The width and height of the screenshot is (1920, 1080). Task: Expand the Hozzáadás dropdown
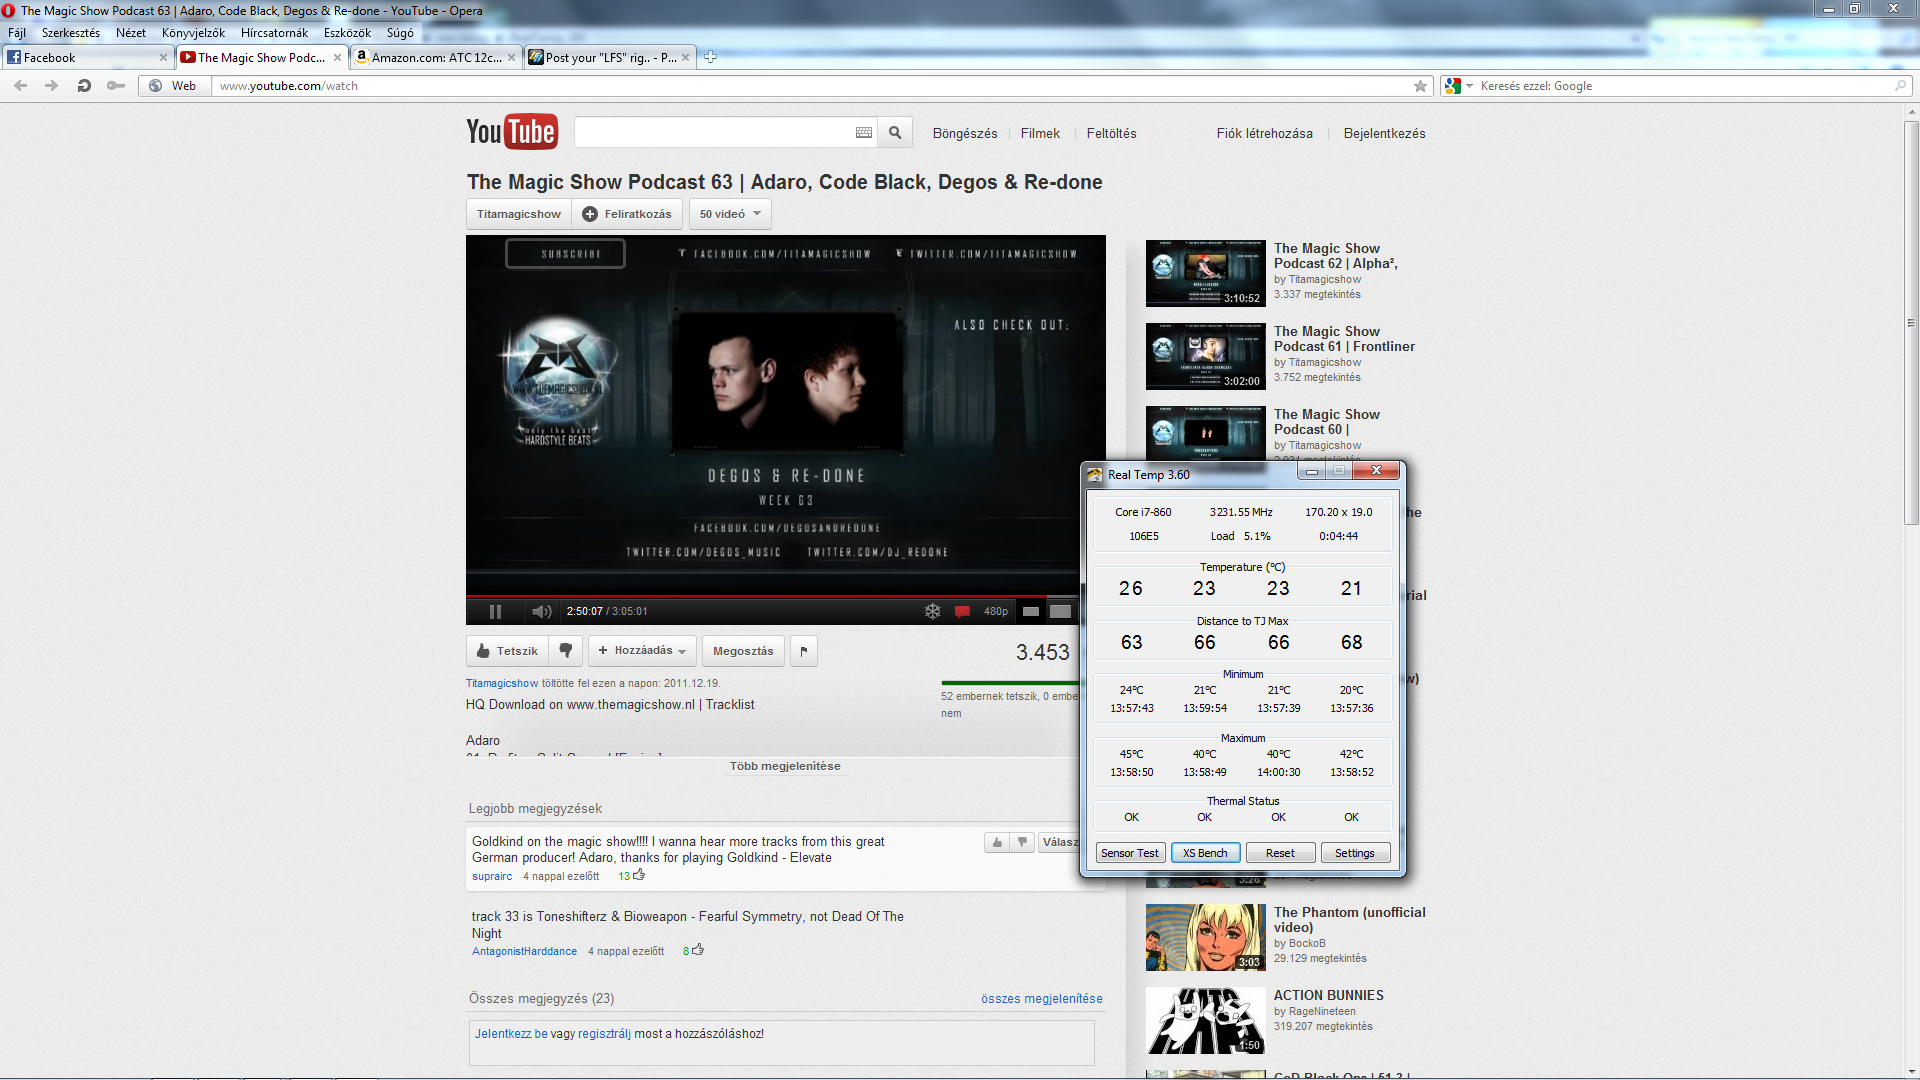point(643,651)
